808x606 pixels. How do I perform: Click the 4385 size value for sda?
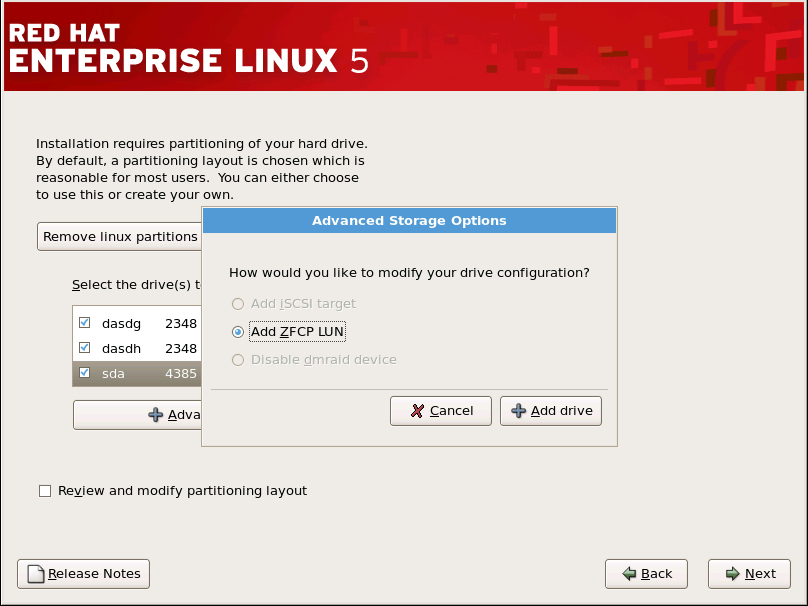click(x=181, y=374)
